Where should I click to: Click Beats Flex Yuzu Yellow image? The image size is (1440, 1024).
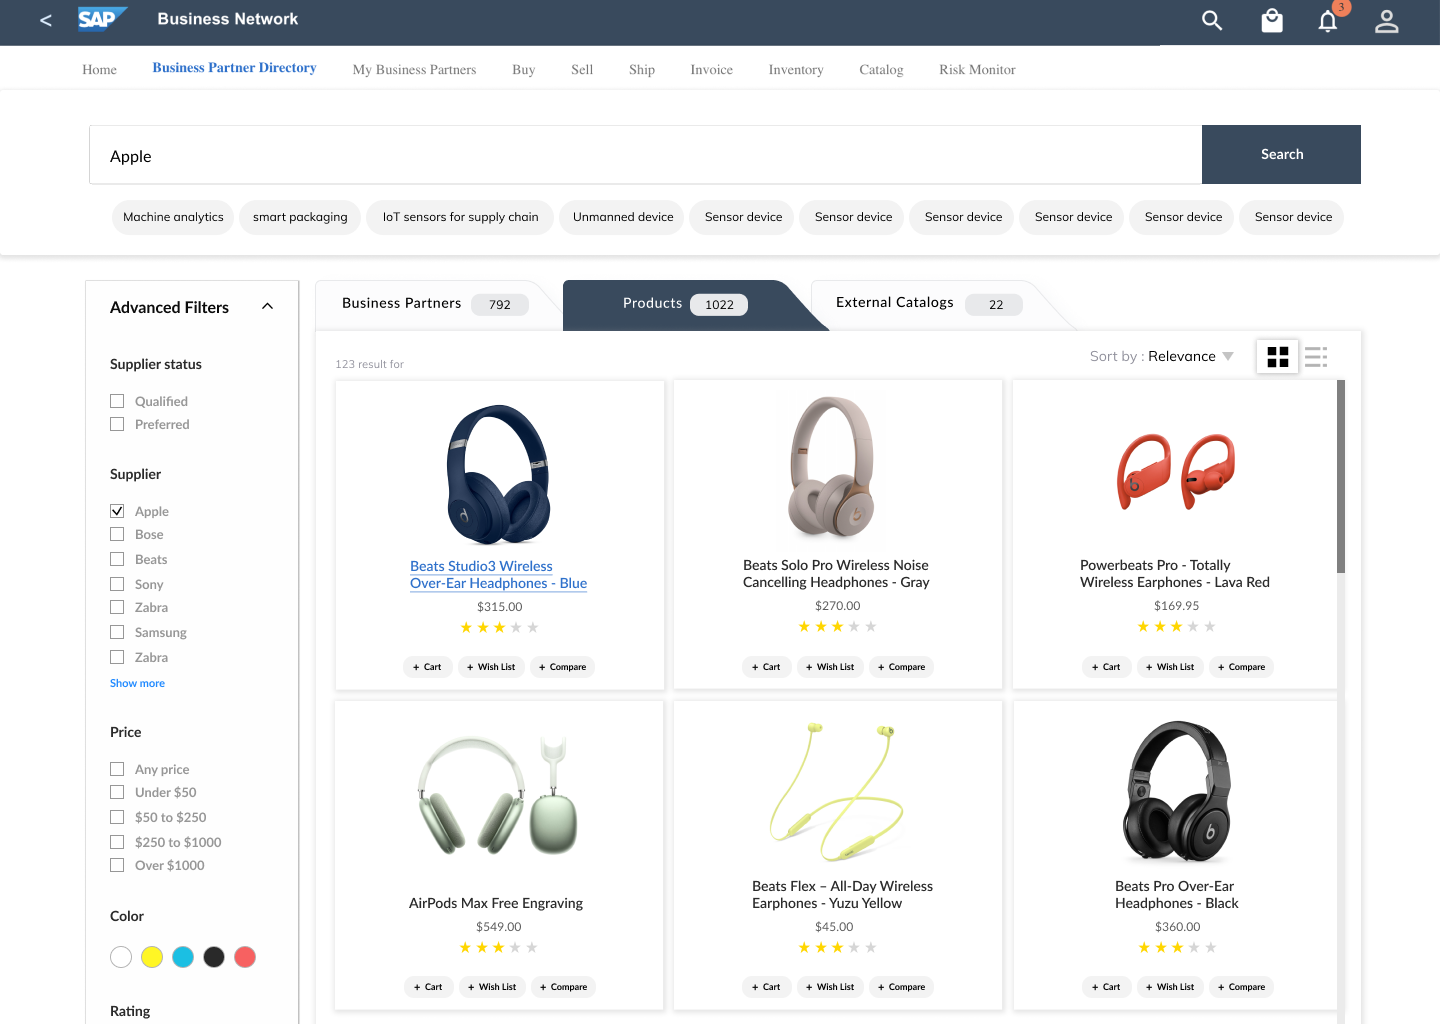pyautogui.click(x=836, y=791)
